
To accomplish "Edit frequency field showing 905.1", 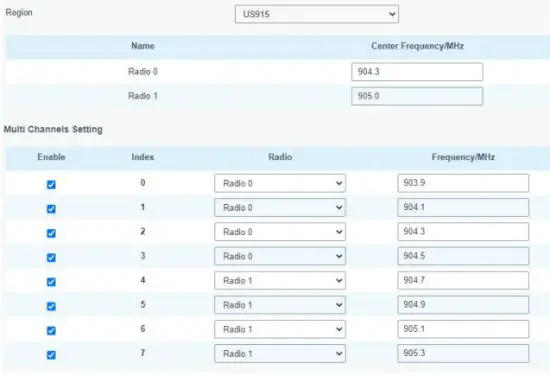I will pos(463,329).
